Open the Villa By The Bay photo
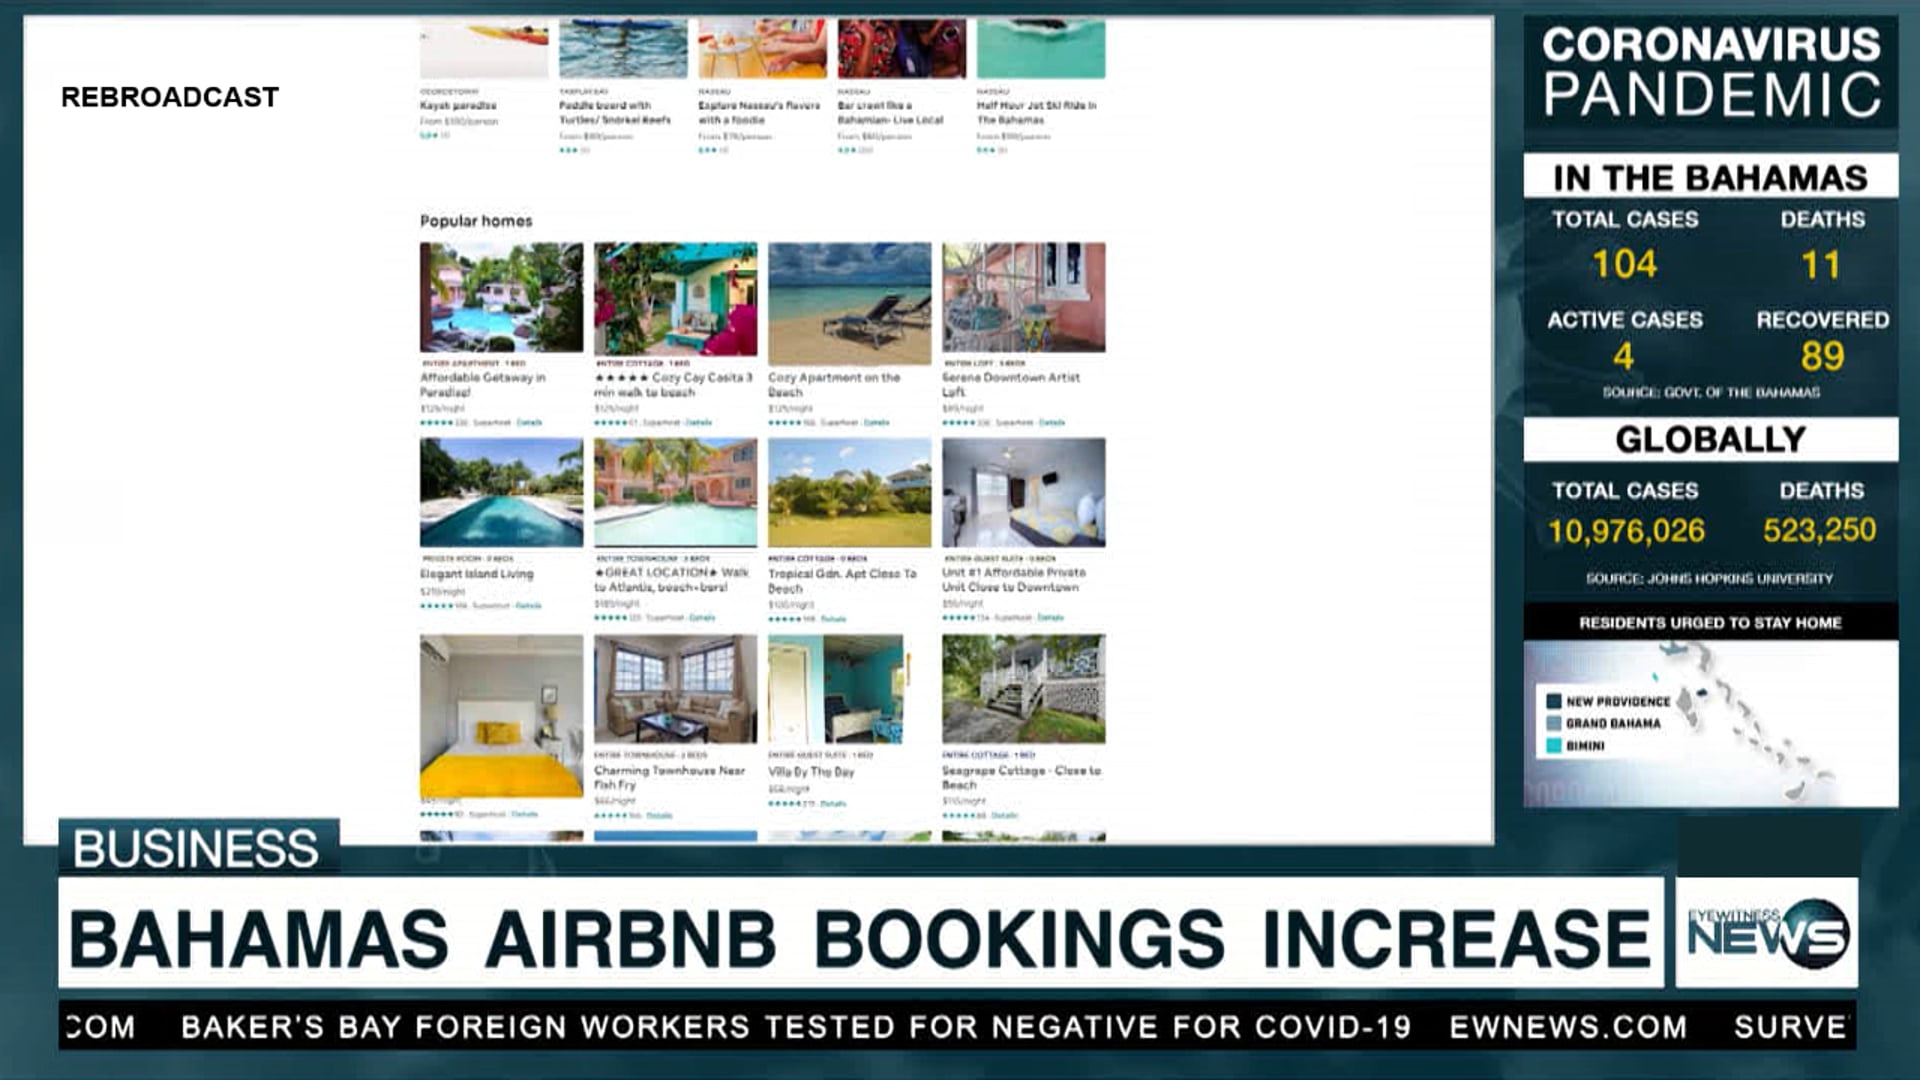1920x1080 pixels. 836,689
